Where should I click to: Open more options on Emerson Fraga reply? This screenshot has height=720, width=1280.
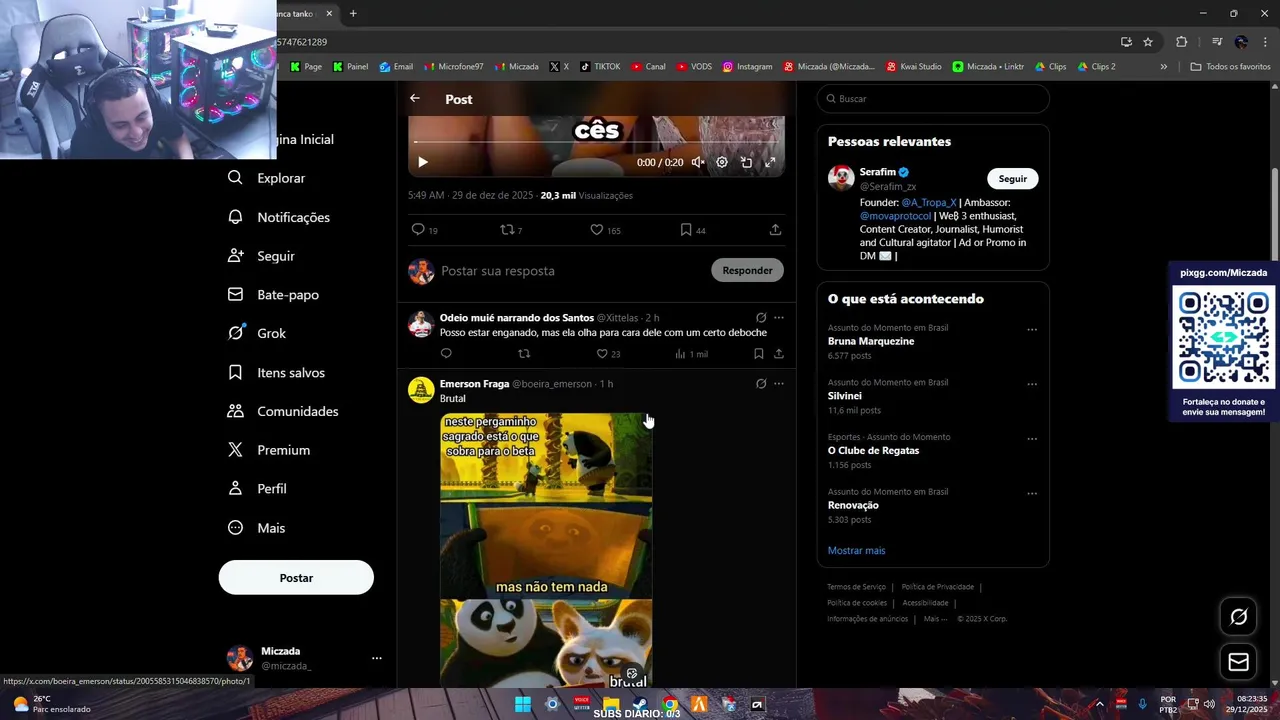[779, 384]
